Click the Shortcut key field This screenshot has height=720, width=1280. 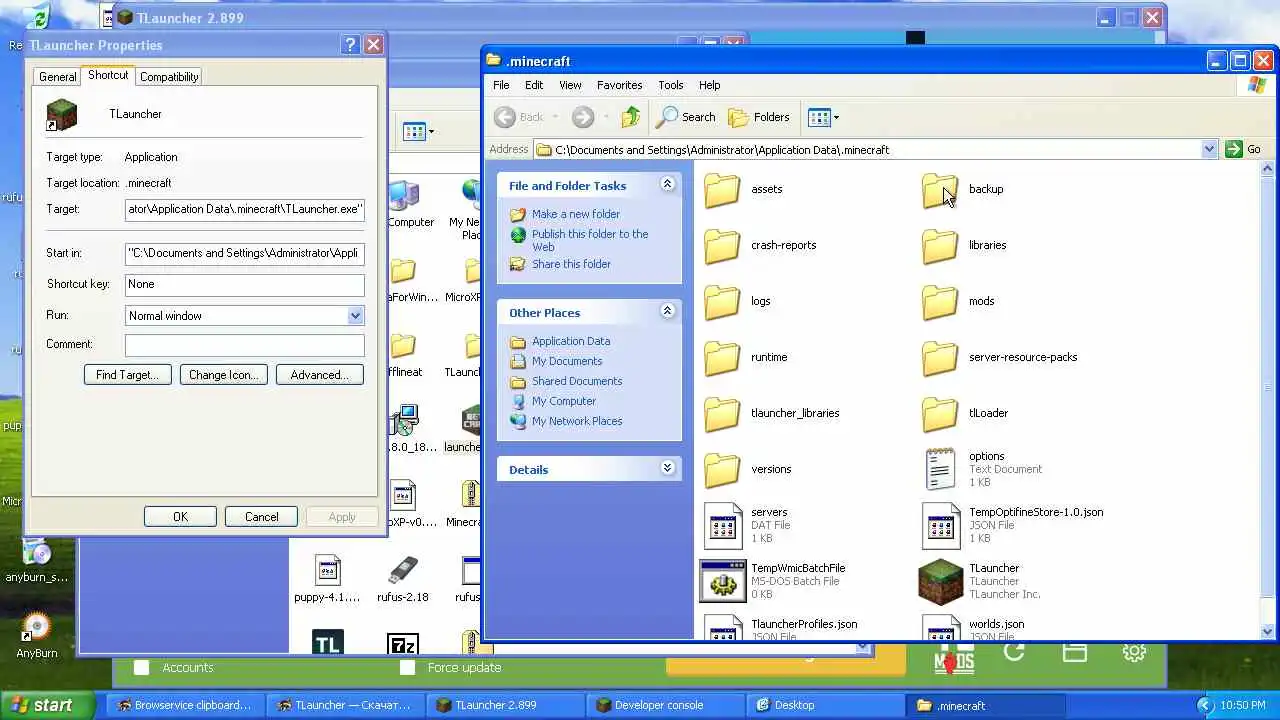[x=245, y=284]
